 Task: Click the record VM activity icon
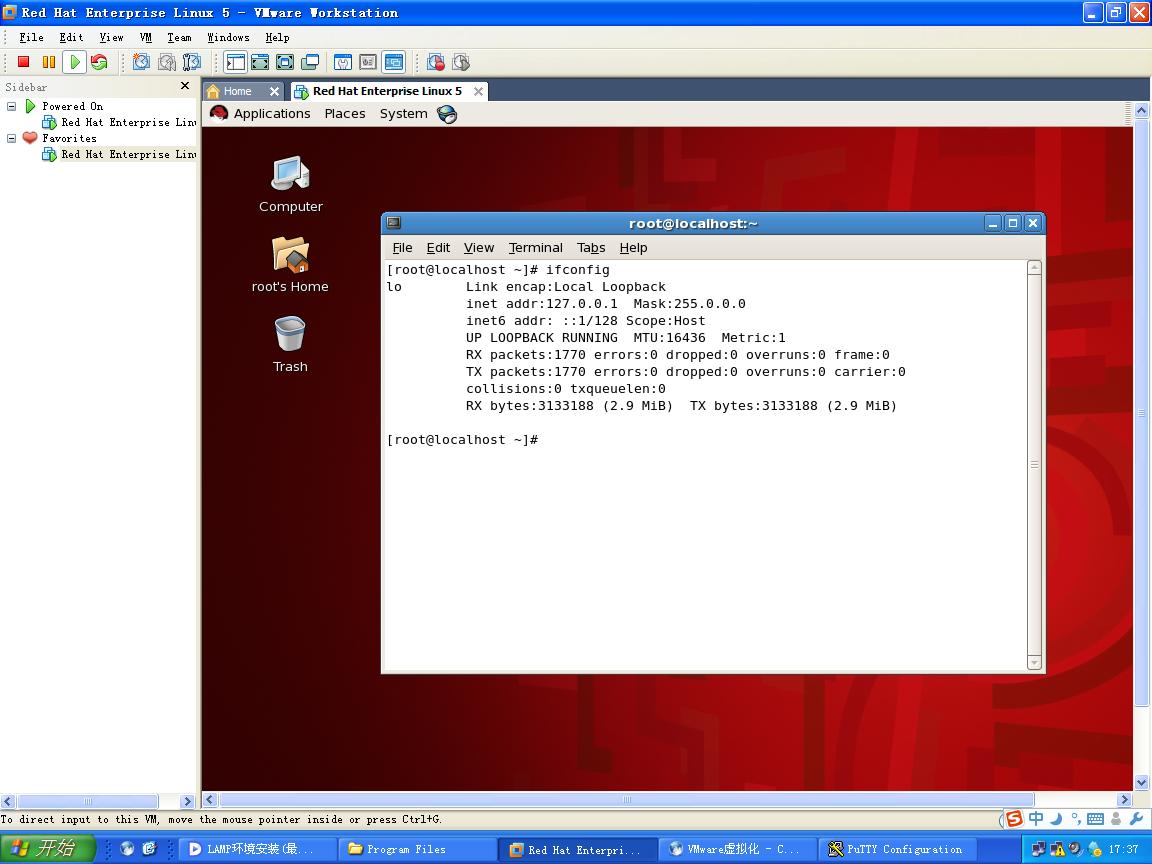pos(436,62)
